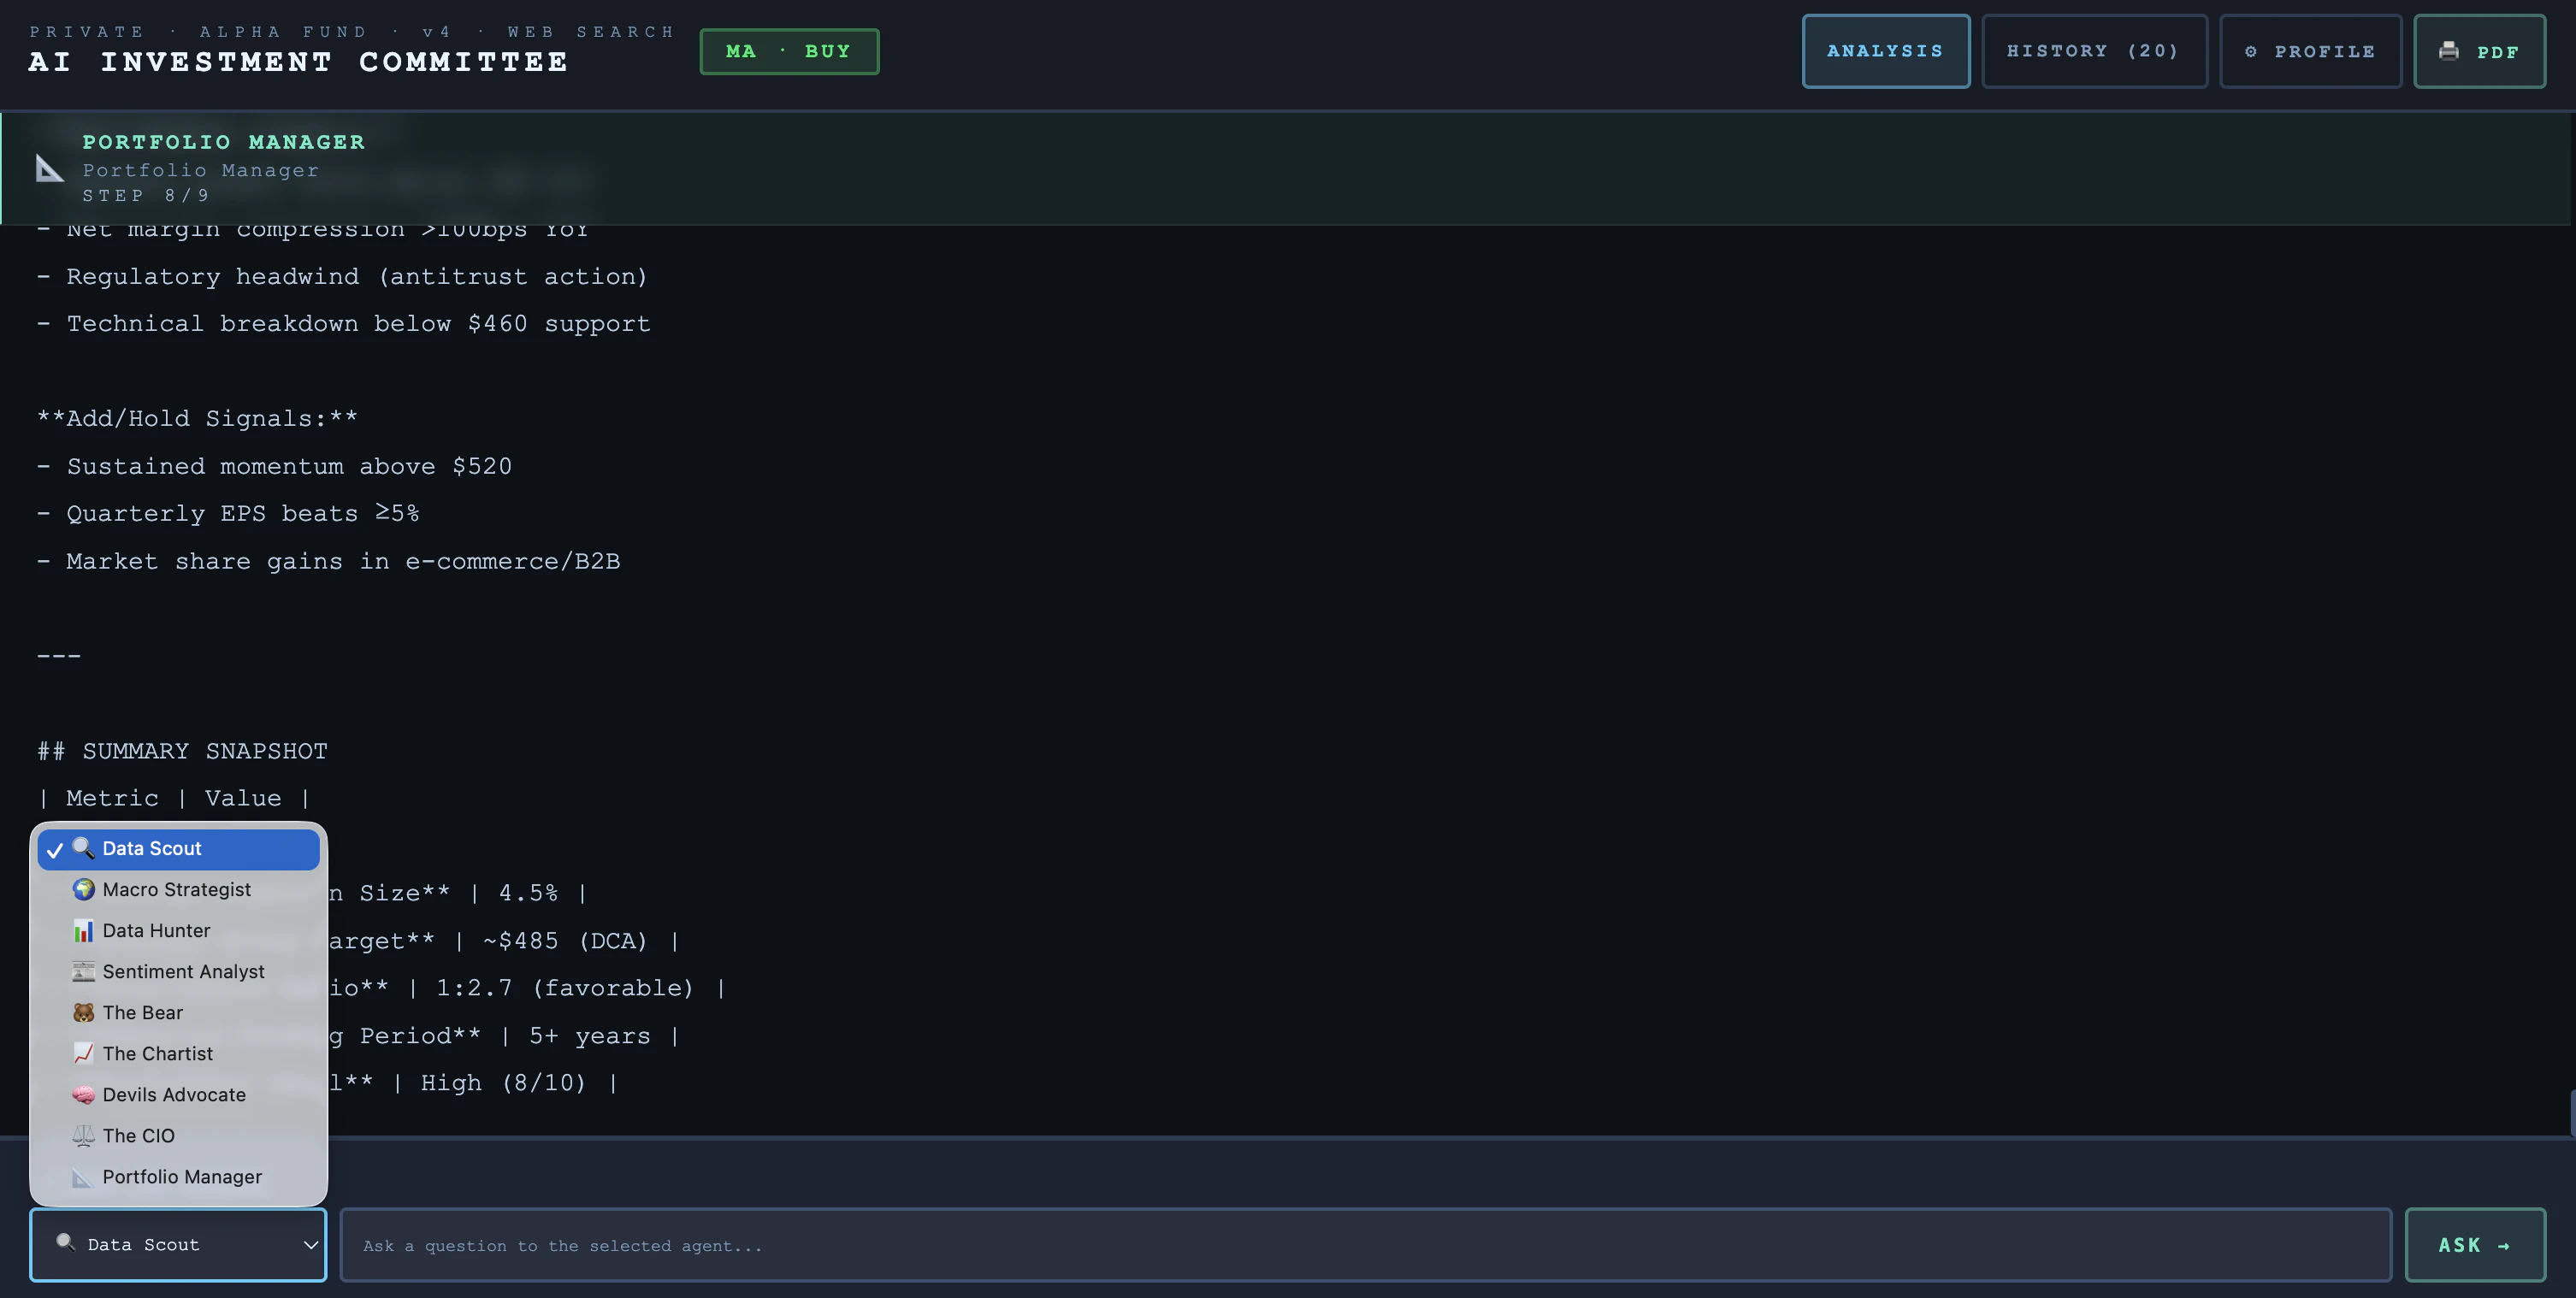Focus the ask a question input field

[x=1364, y=1245]
